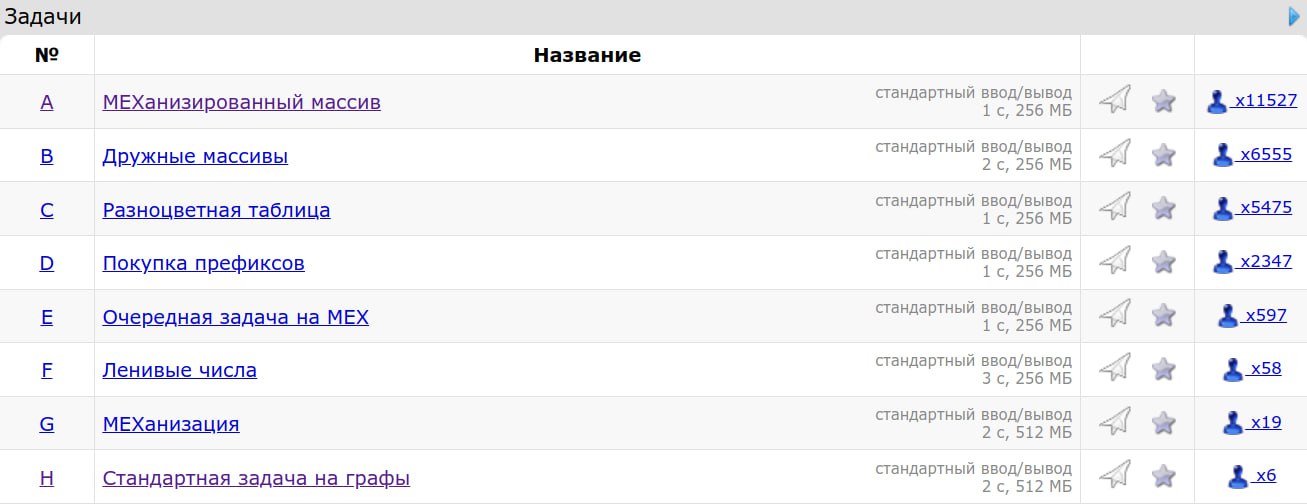Toggle favorite star for problem B
1307x504 pixels.
click(1163, 155)
